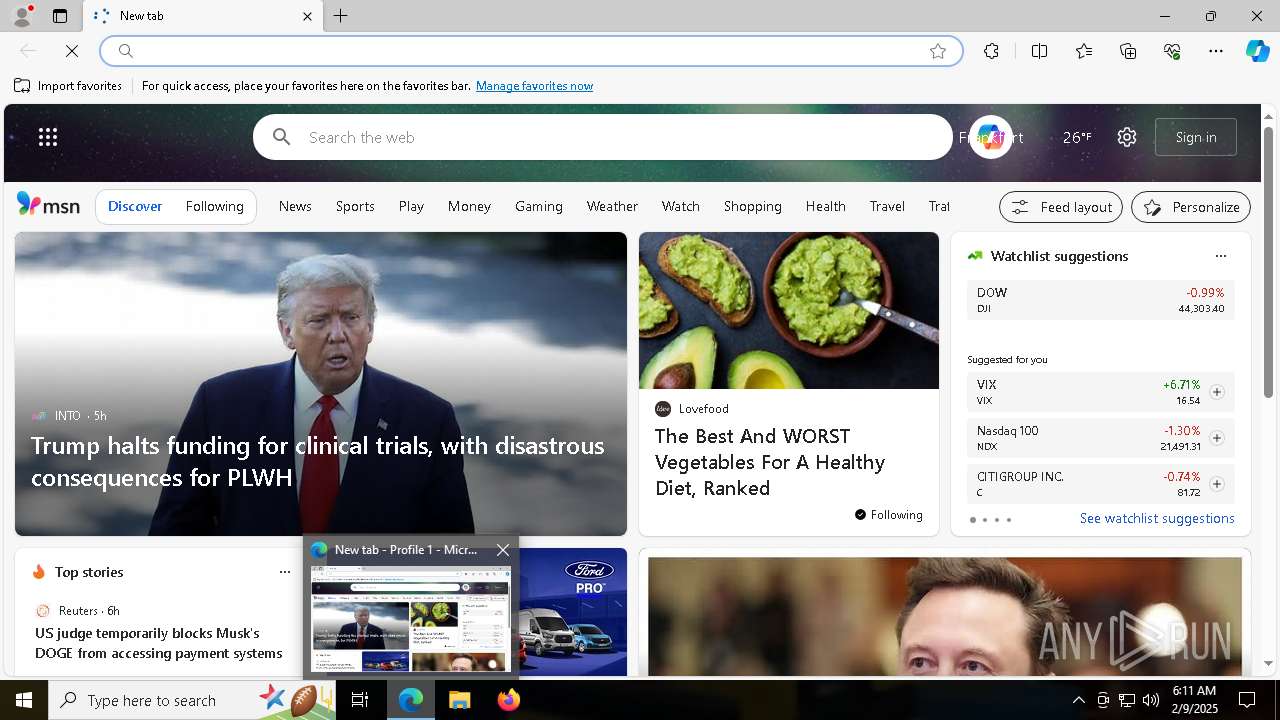Launch Firefox from the taskbar

coord(509,700)
